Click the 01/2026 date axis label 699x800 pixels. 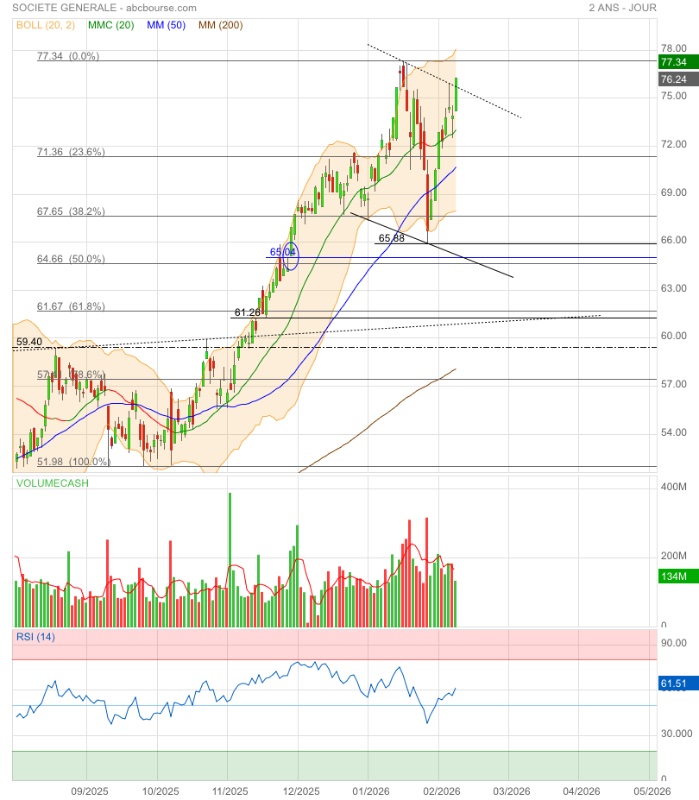[371, 791]
